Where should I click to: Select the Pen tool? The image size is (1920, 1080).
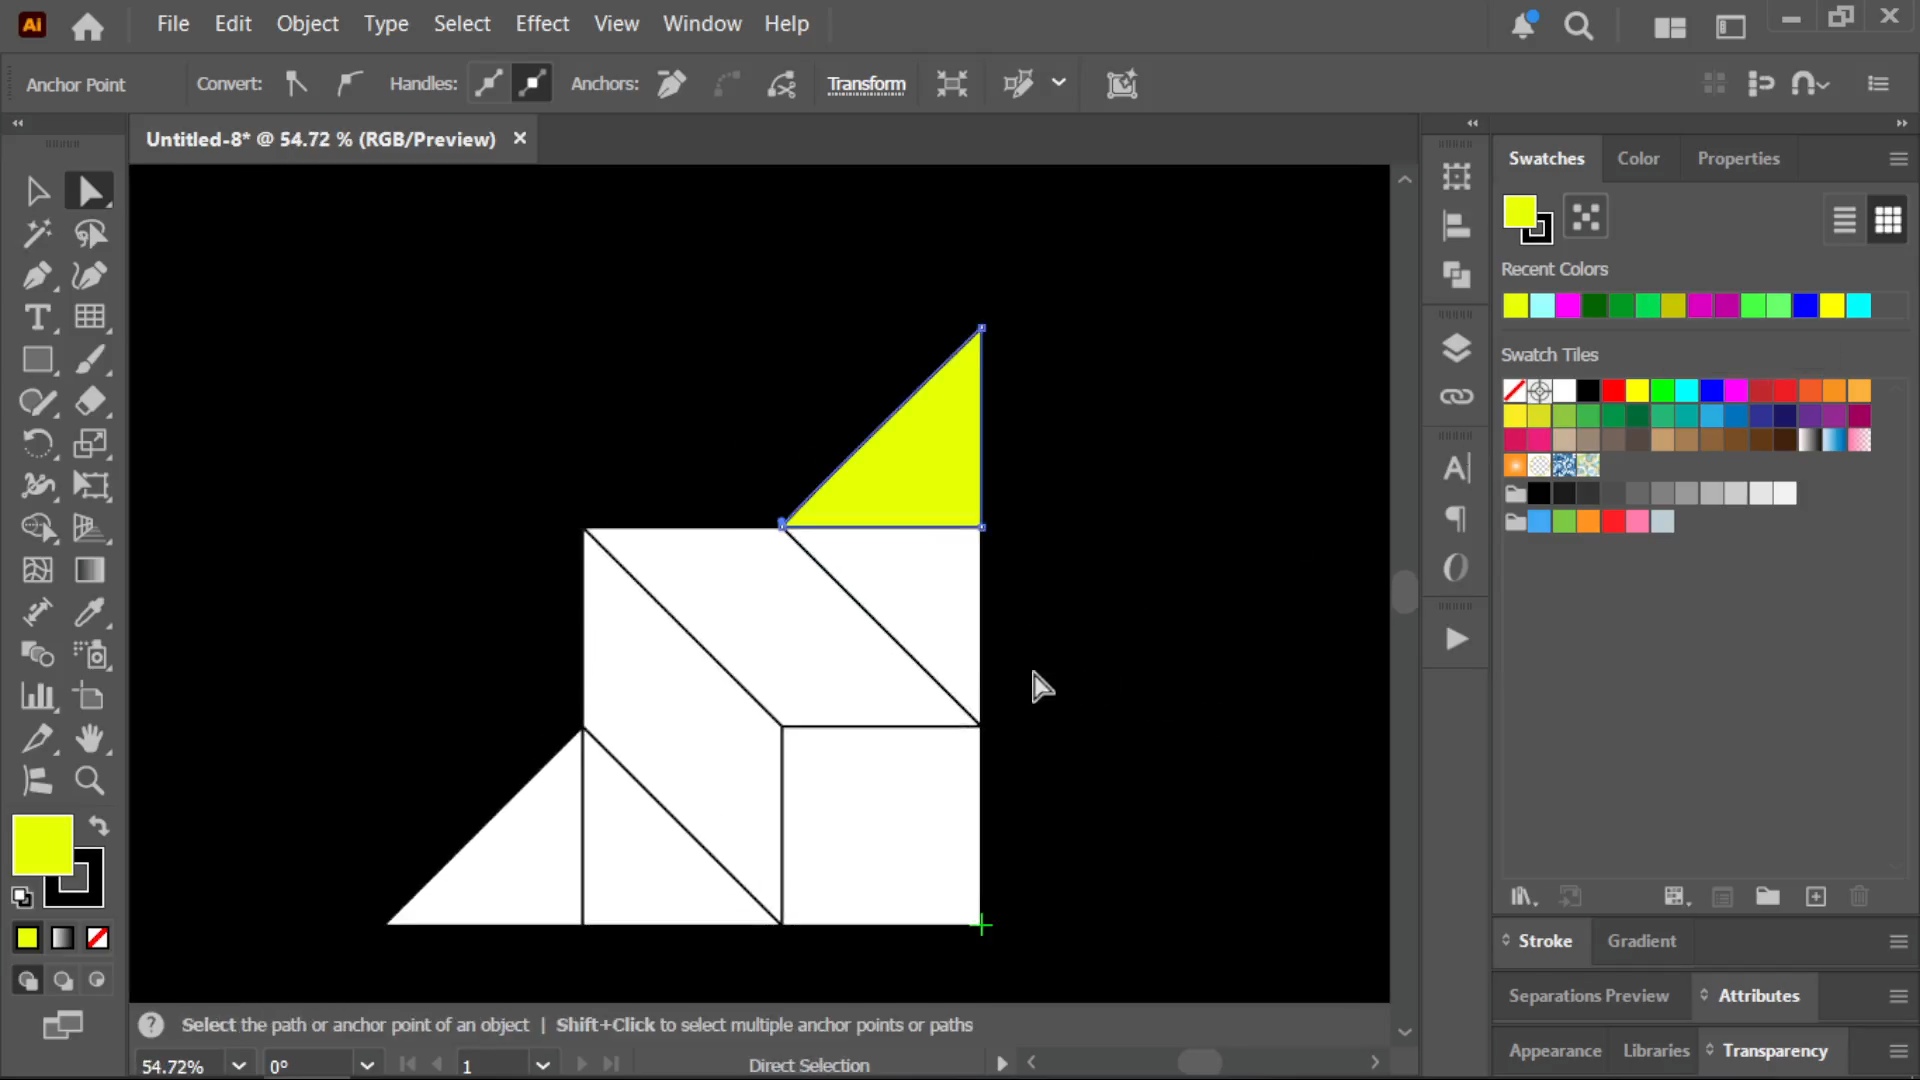(x=37, y=275)
